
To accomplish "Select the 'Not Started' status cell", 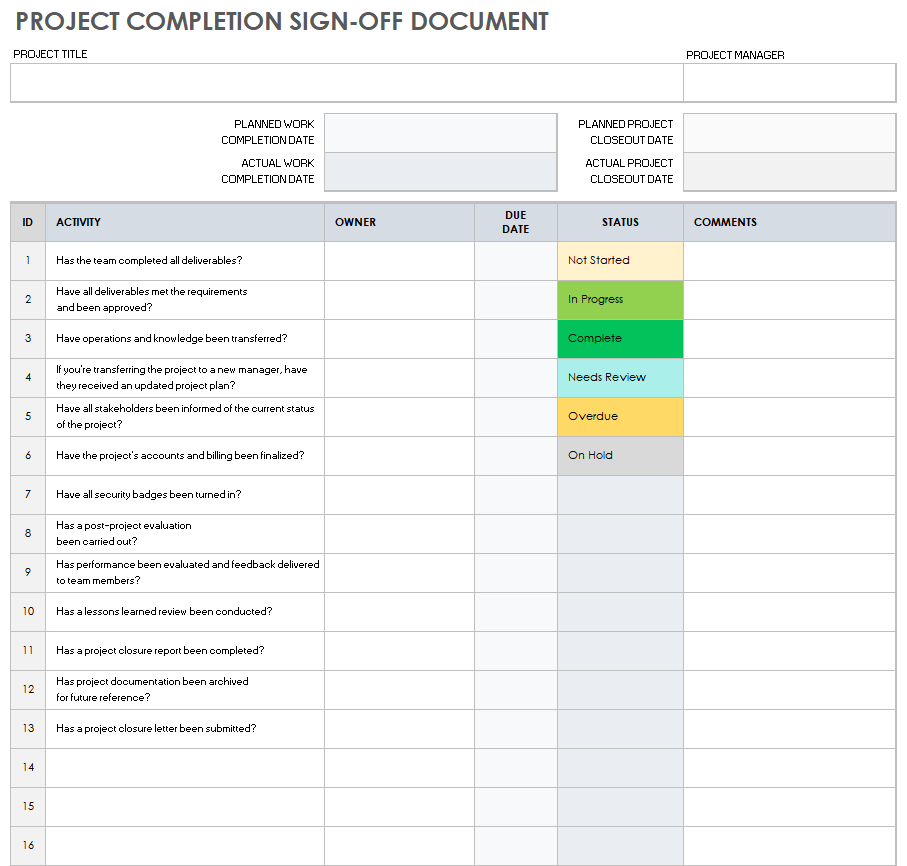I will point(620,260).
